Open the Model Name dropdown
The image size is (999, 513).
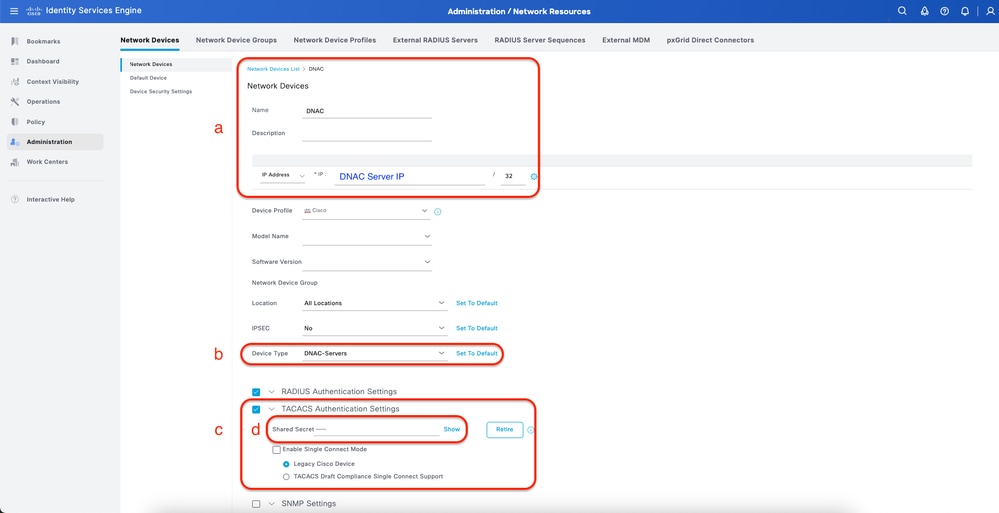(x=366, y=236)
